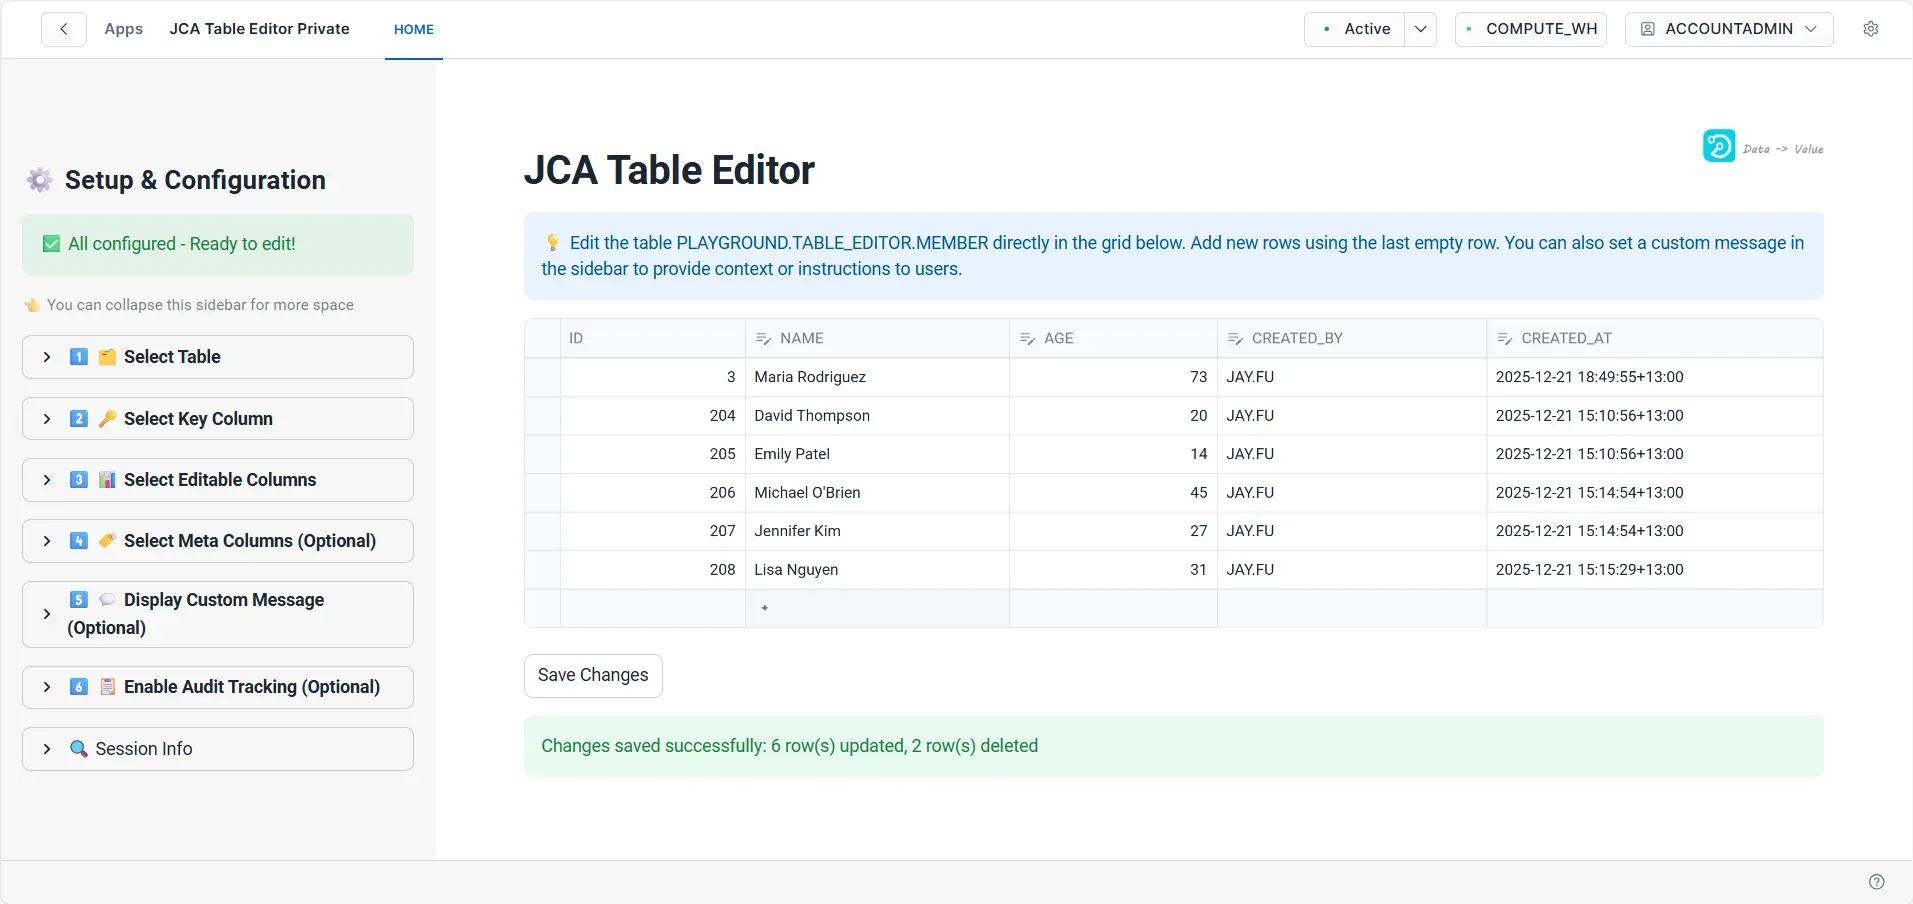
Task: Open the Active status dropdown
Action: coord(1420,28)
